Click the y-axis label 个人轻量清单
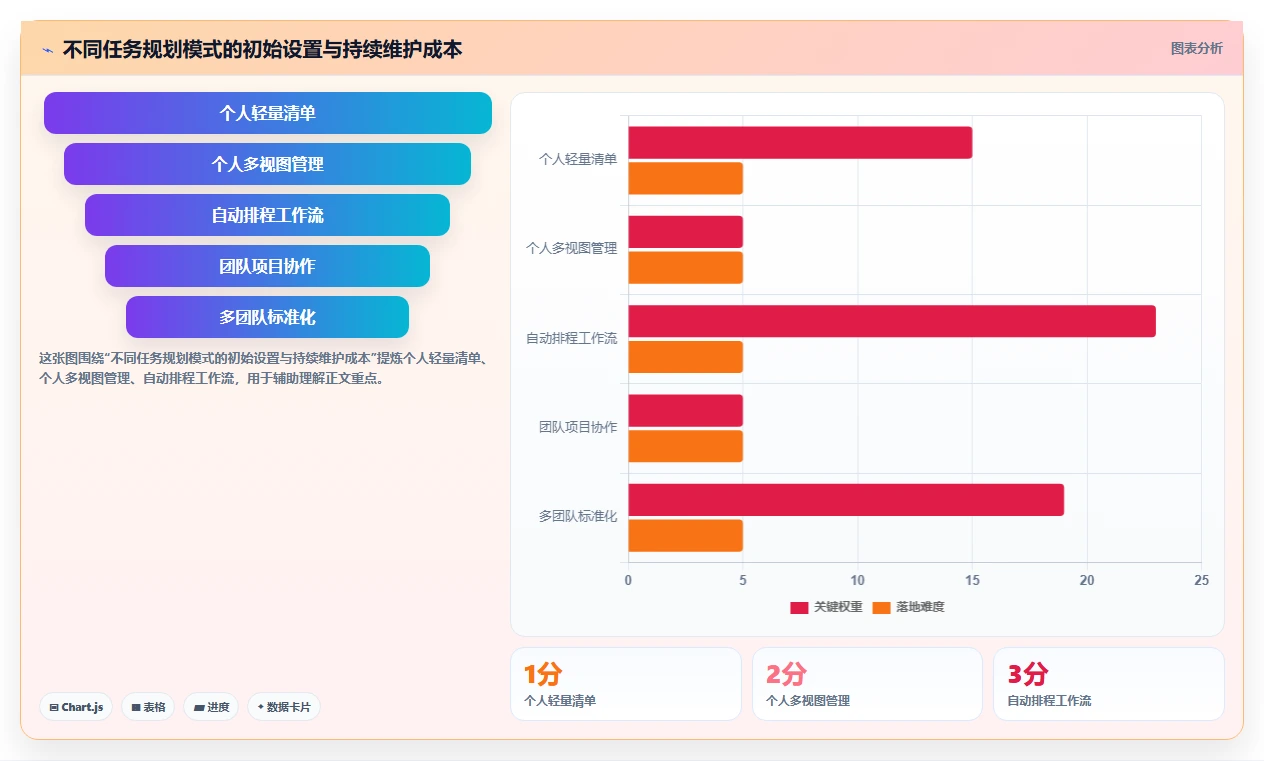Image resolution: width=1264 pixels, height=761 pixels. (x=578, y=159)
